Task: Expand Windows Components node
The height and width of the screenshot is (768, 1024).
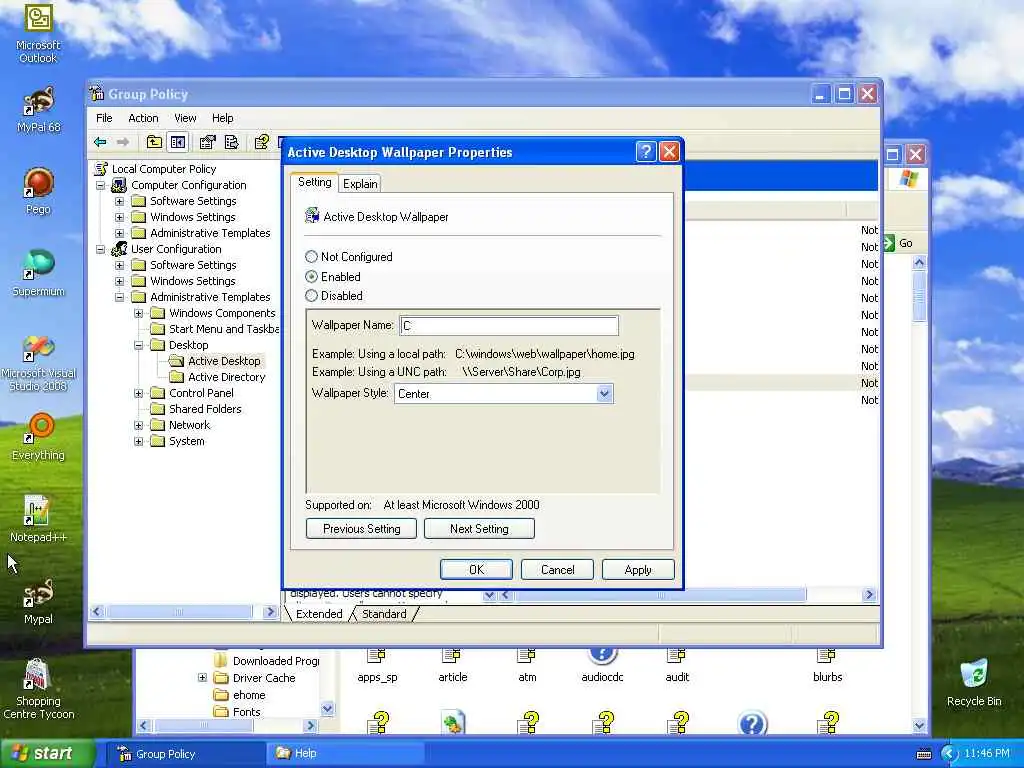Action: (138, 313)
